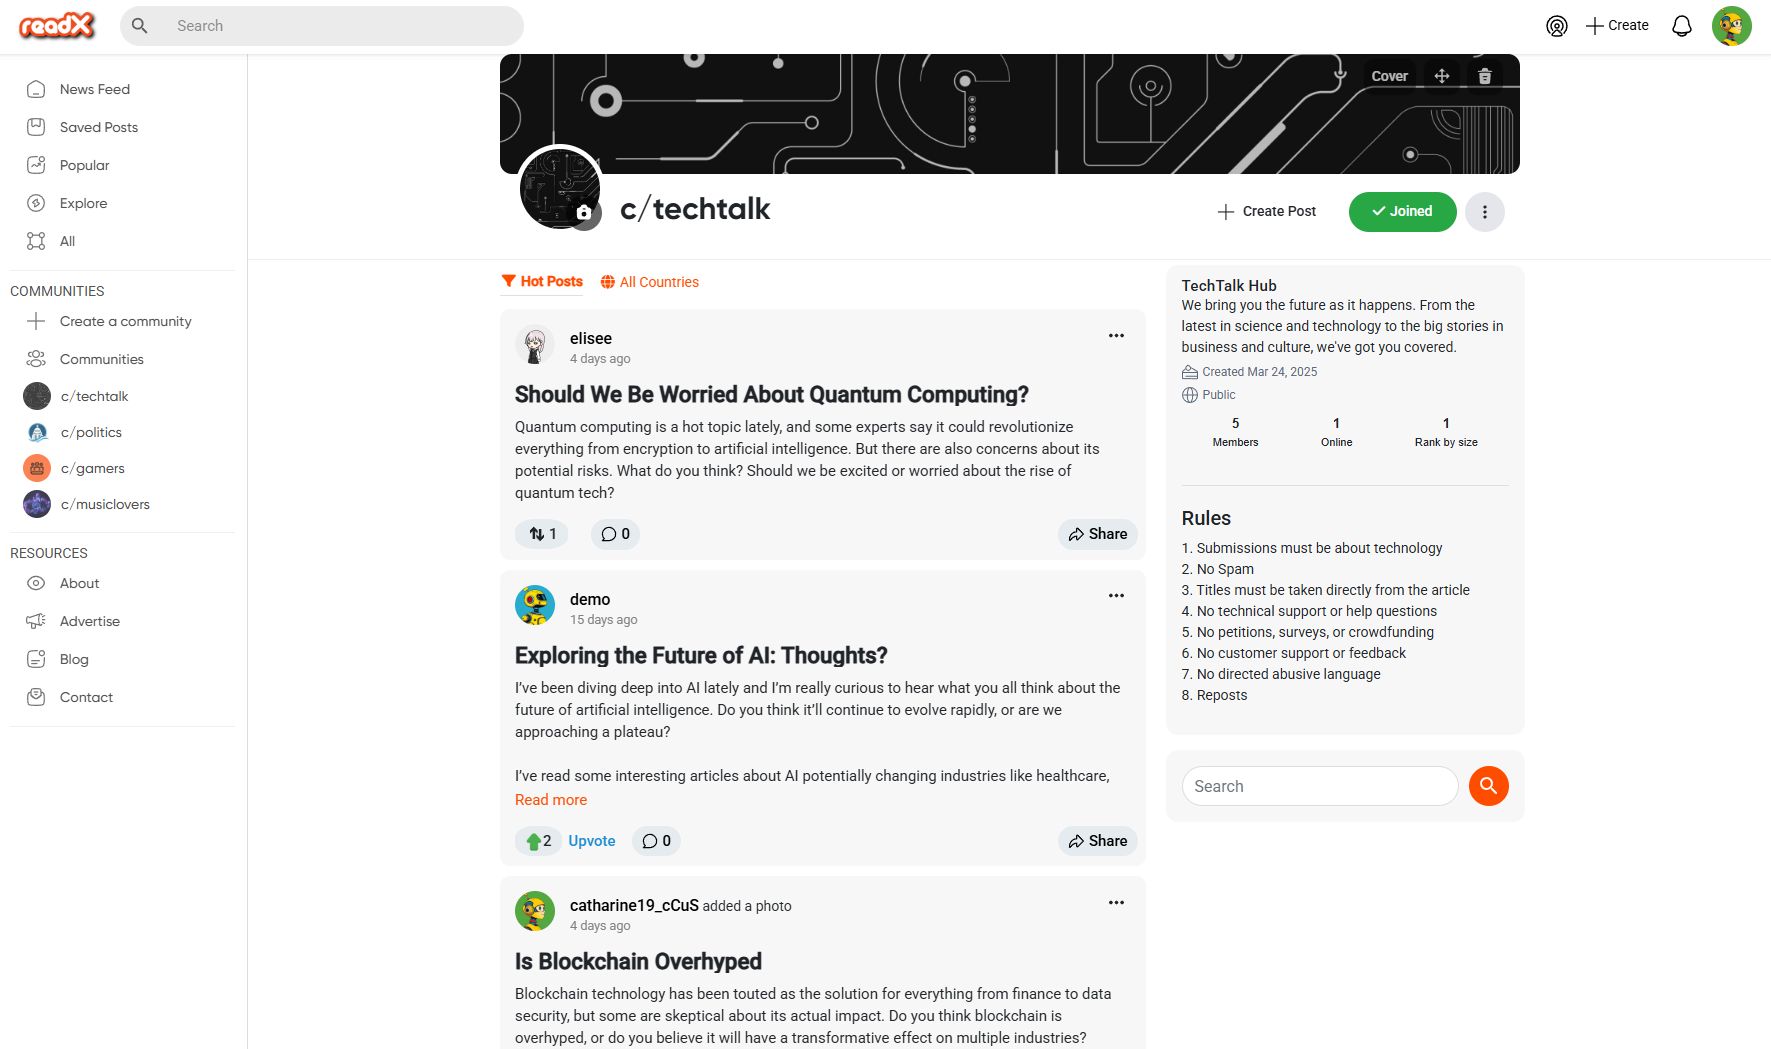
Task: Click the orange sidebar search button
Action: pos(1489,786)
